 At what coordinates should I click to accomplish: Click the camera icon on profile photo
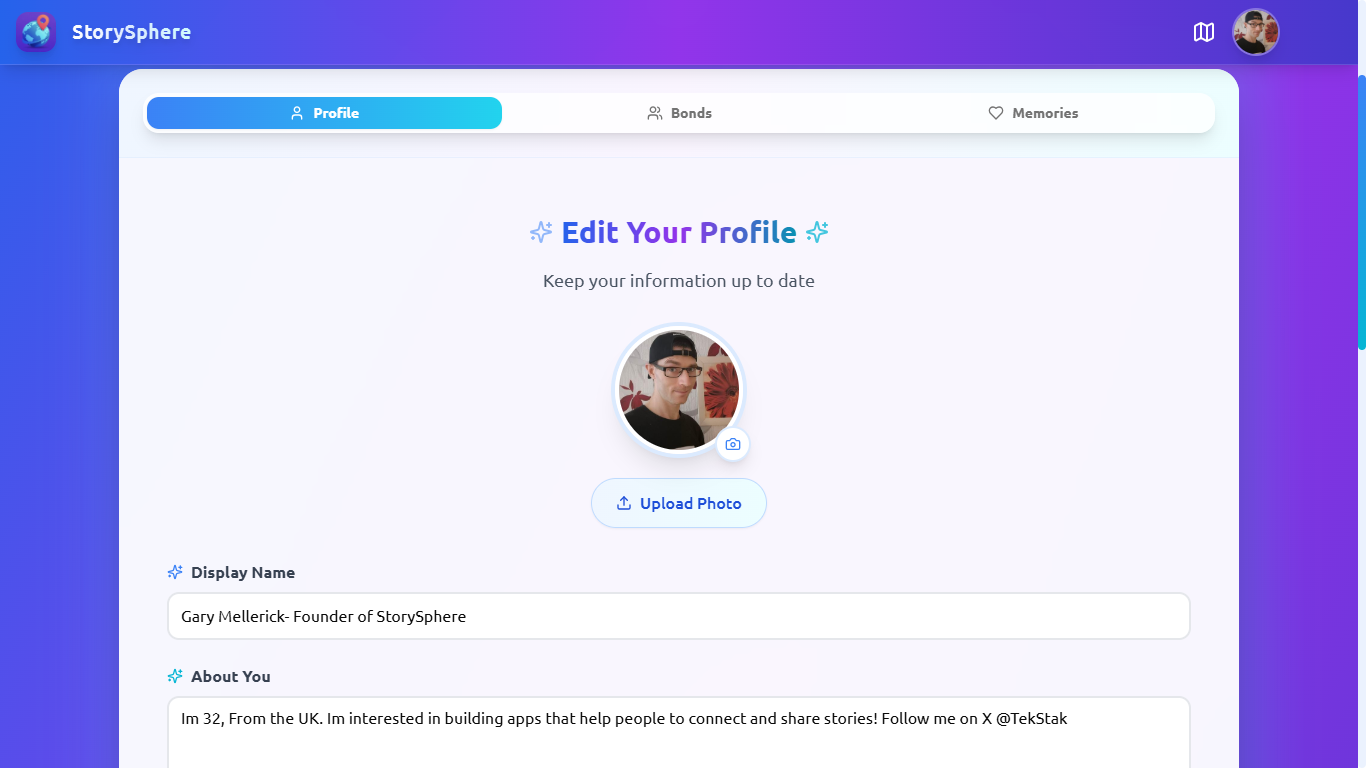pos(733,444)
